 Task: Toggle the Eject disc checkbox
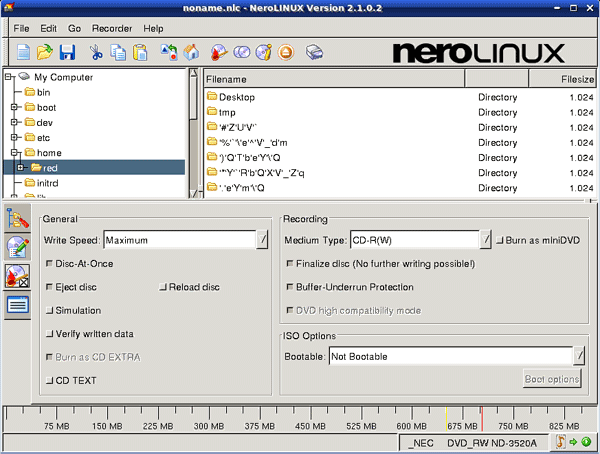(x=49, y=287)
